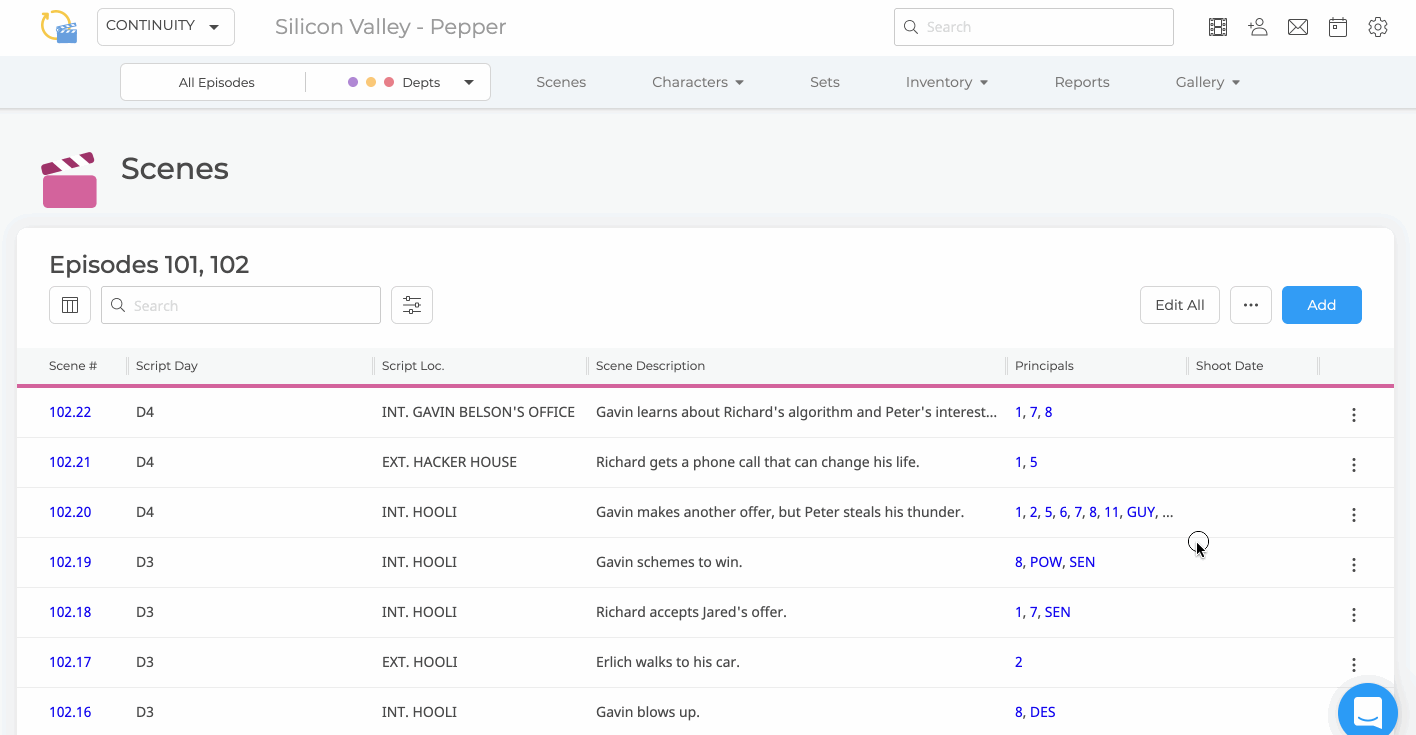Click 'Richard accepts Jared's offer.' description
The height and width of the screenshot is (735, 1416).
point(691,612)
